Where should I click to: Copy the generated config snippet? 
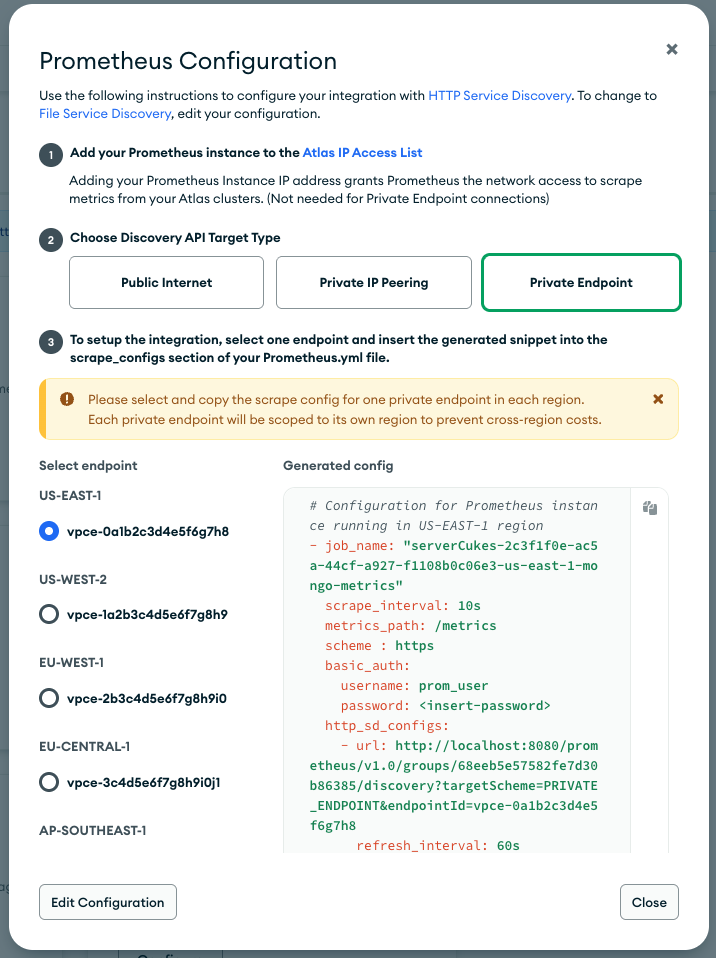(650, 508)
